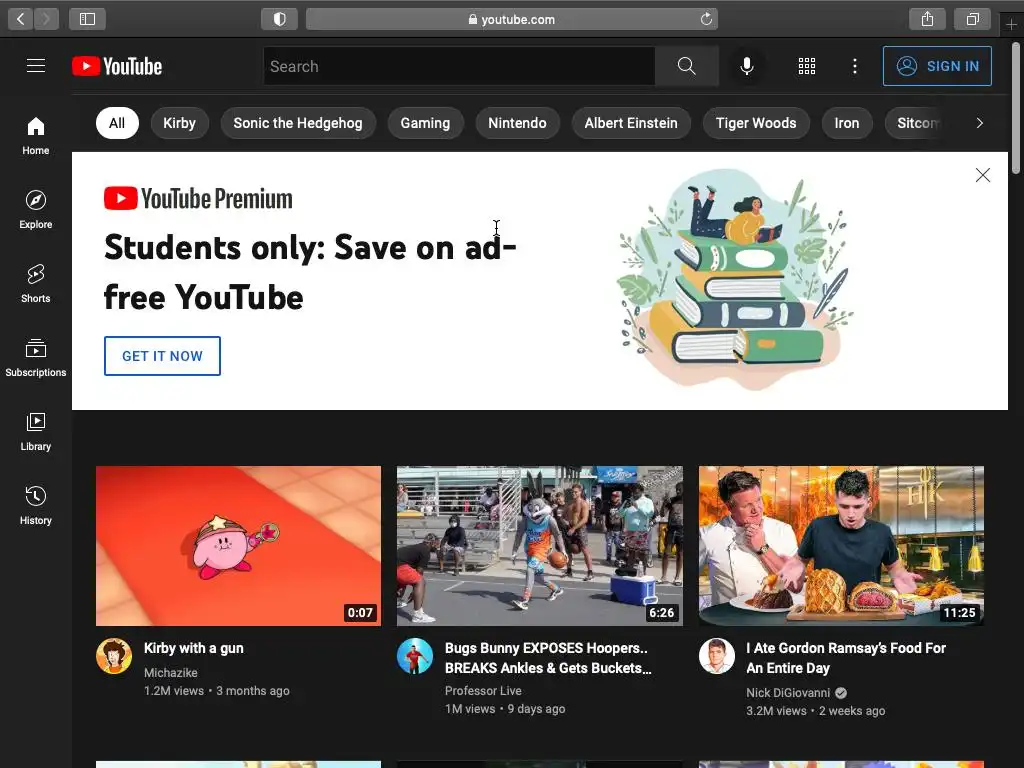
Task: Open the Gordon Ramsay's Food video title
Action: (846, 658)
